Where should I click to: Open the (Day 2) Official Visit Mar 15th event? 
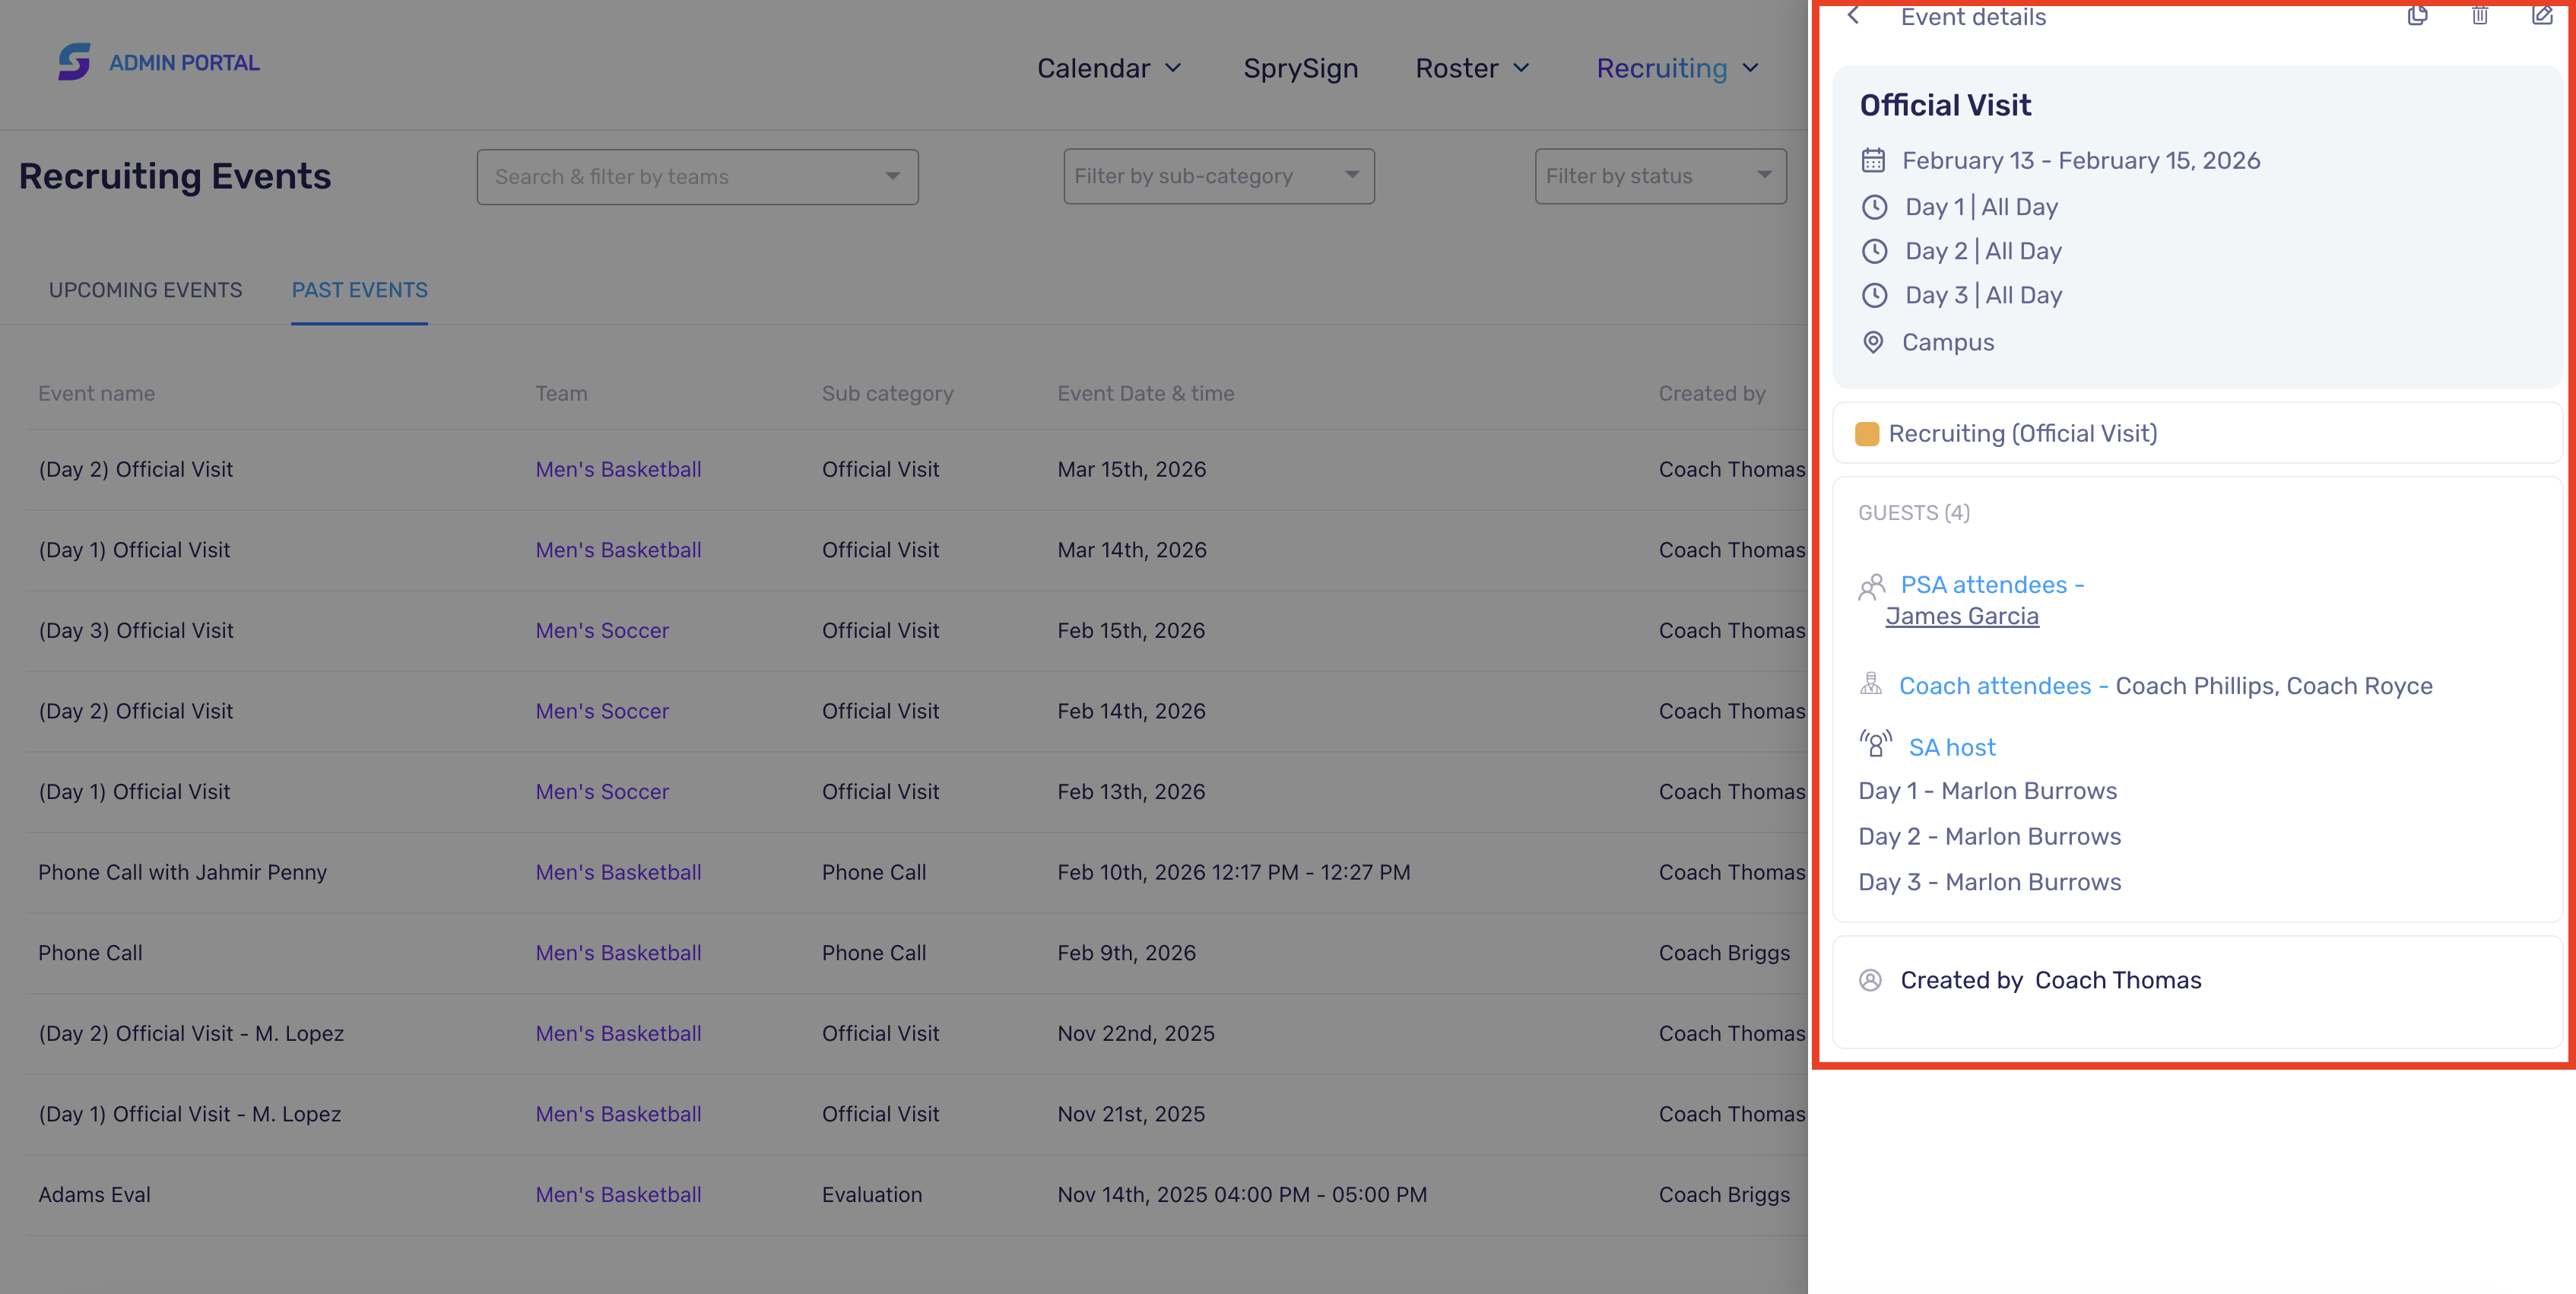pos(135,469)
